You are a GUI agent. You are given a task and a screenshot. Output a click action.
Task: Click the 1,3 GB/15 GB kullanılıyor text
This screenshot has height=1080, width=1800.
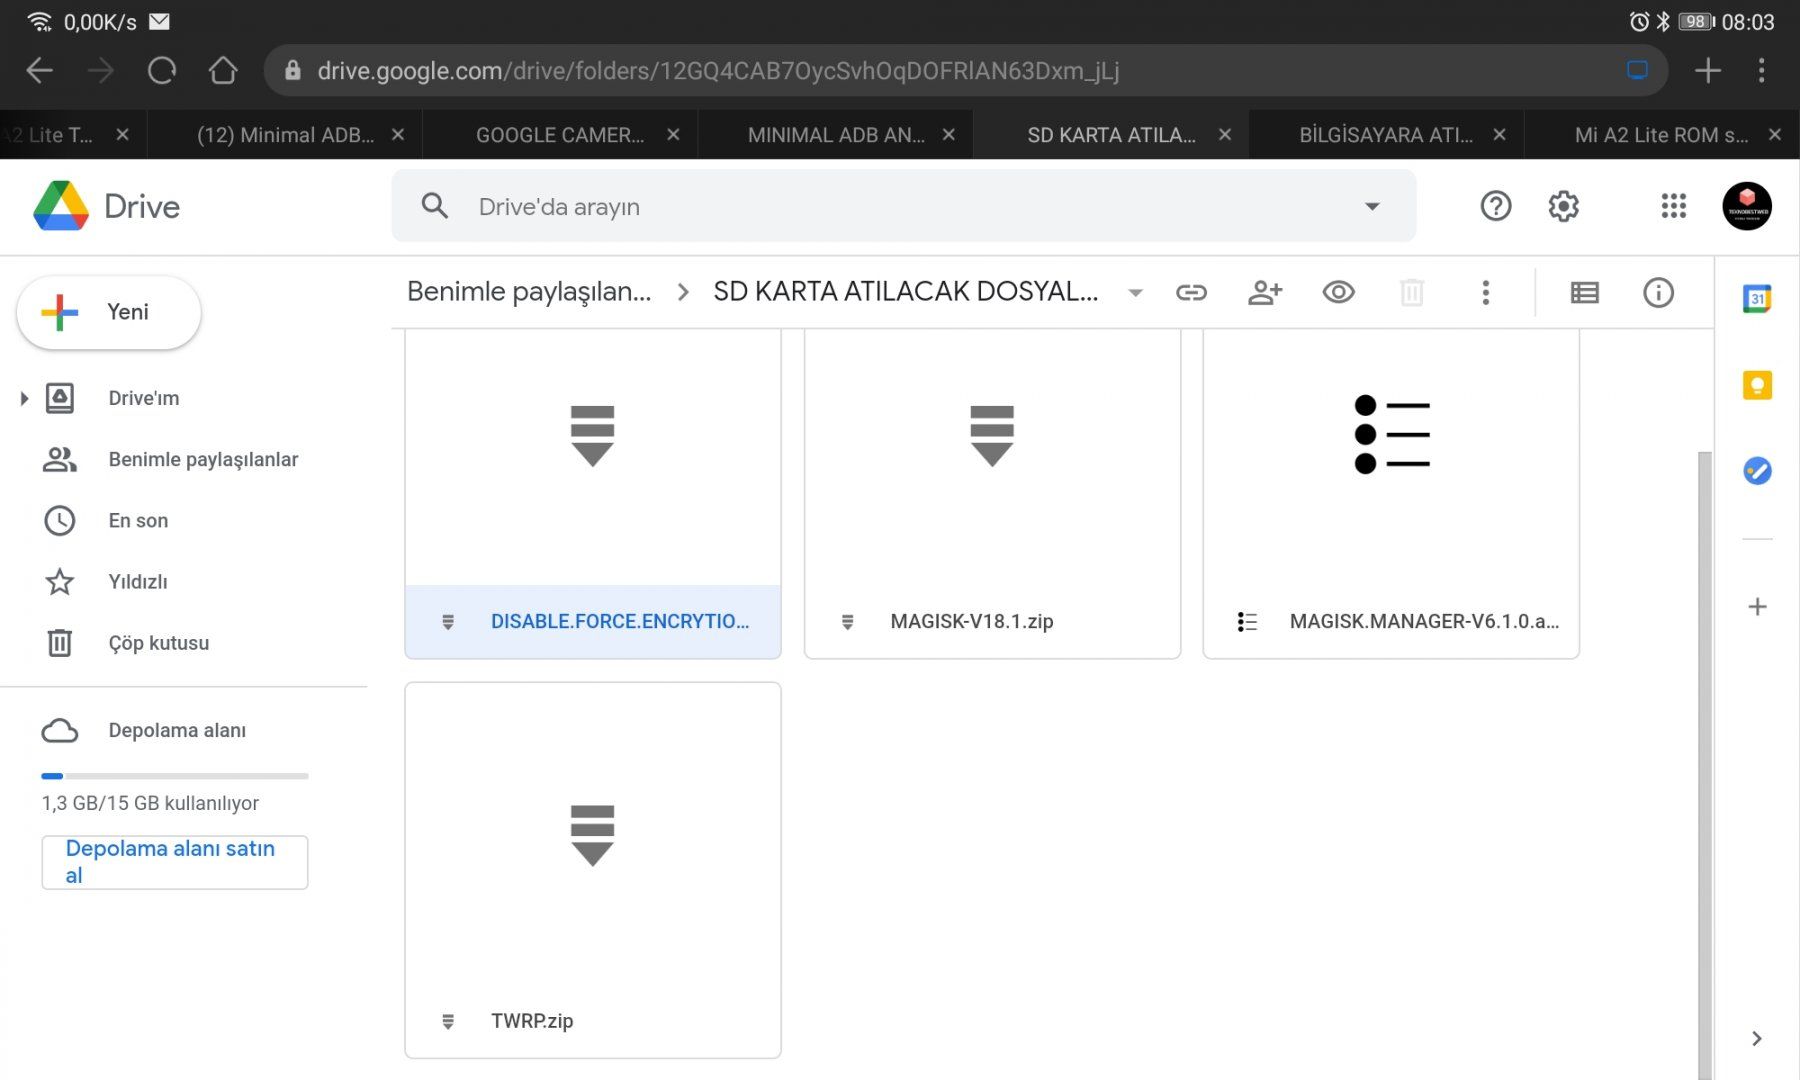[150, 803]
